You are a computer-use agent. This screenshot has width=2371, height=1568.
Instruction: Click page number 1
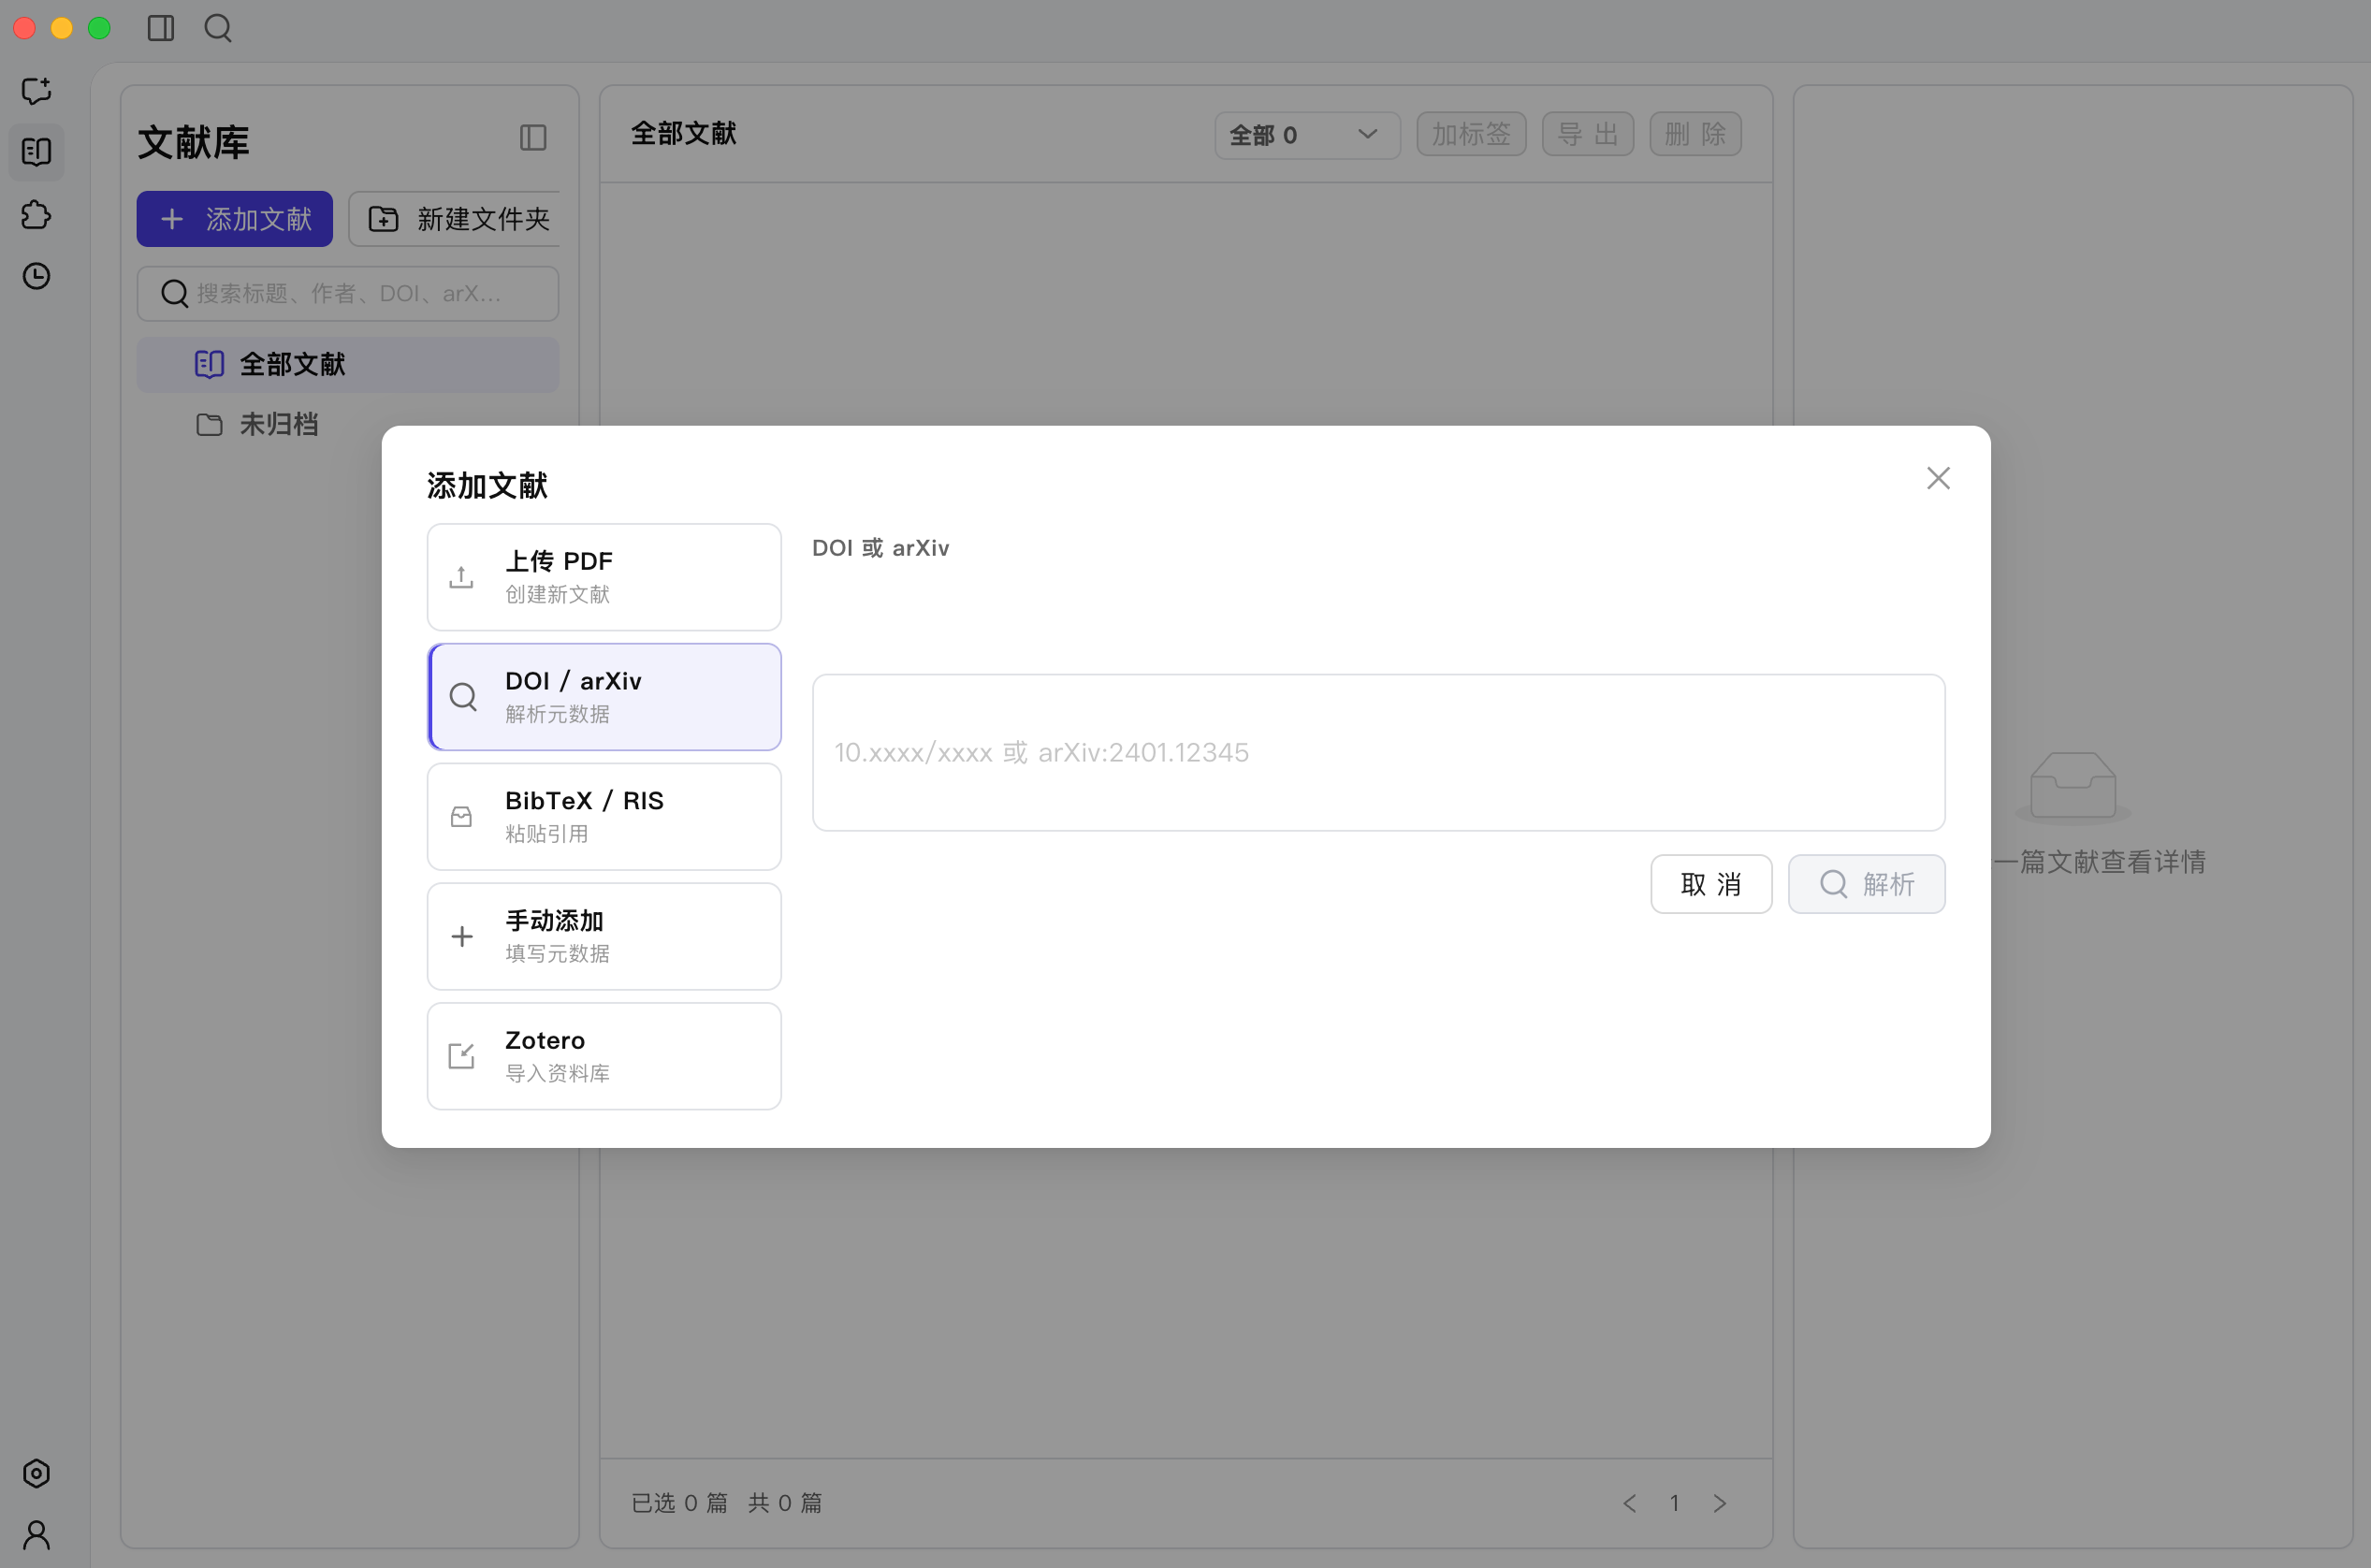point(1674,1503)
